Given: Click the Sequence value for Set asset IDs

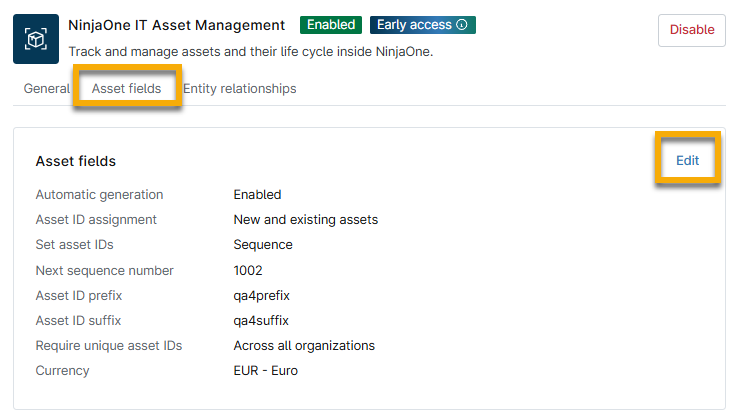Looking at the screenshot, I should 263,245.
